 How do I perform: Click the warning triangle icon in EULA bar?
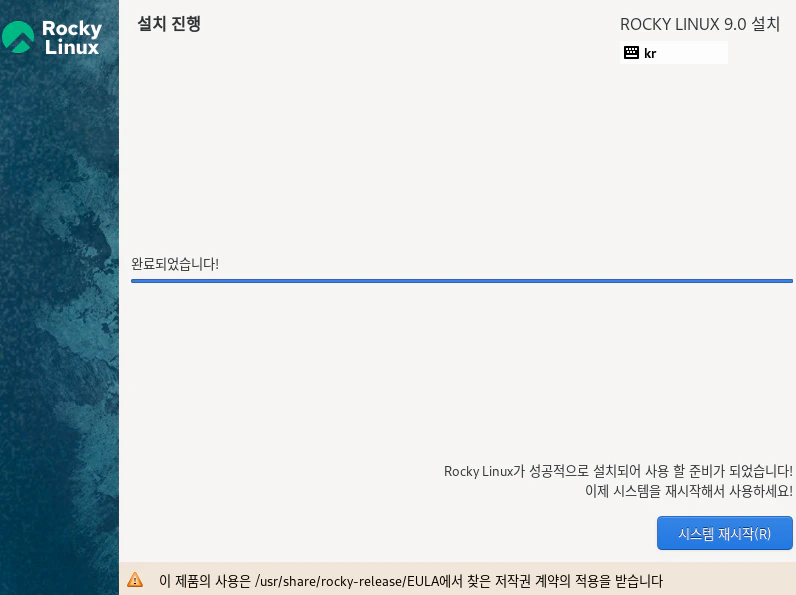(135, 580)
